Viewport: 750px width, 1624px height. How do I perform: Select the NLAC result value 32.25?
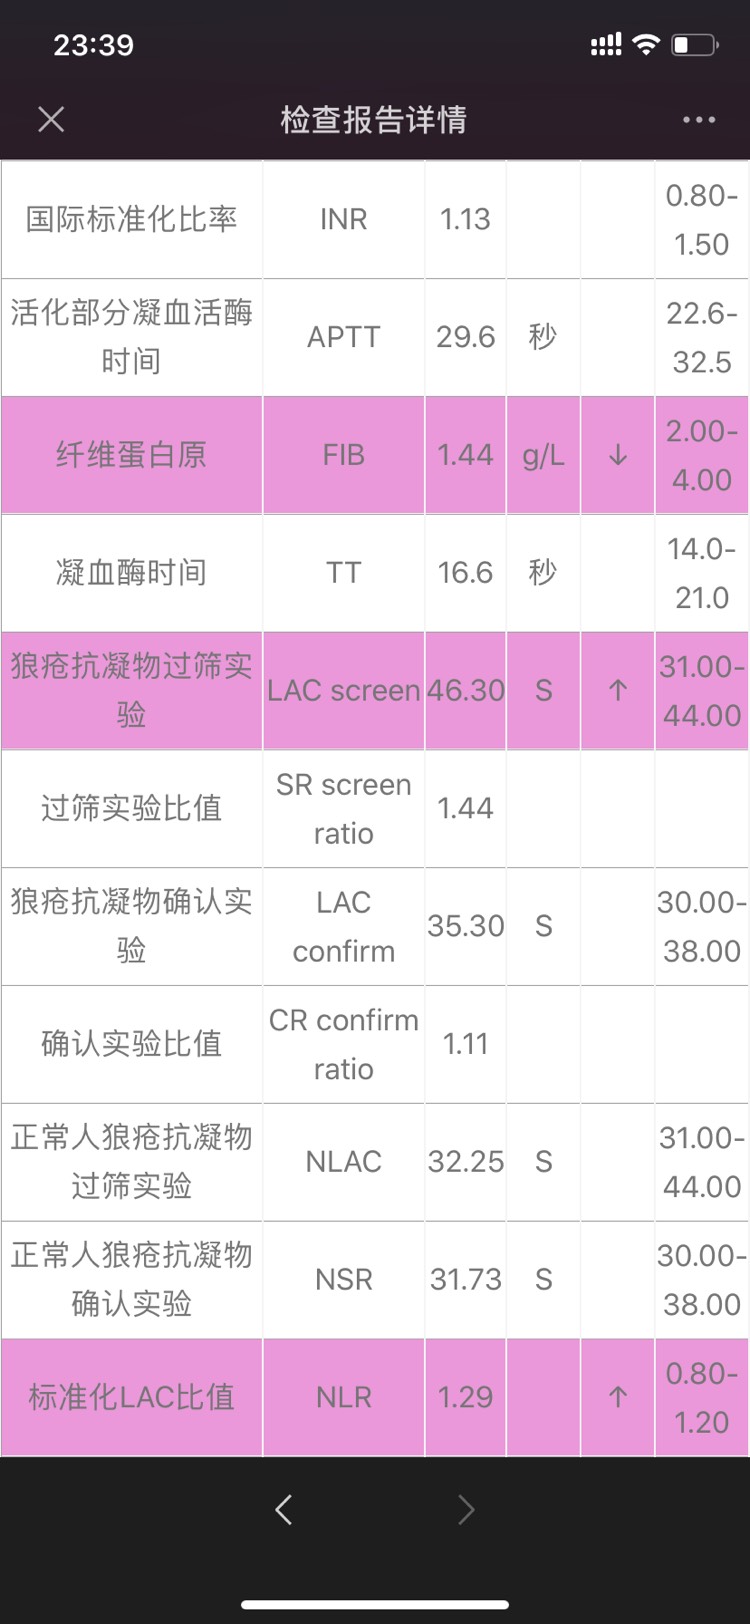coord(465,1162)
